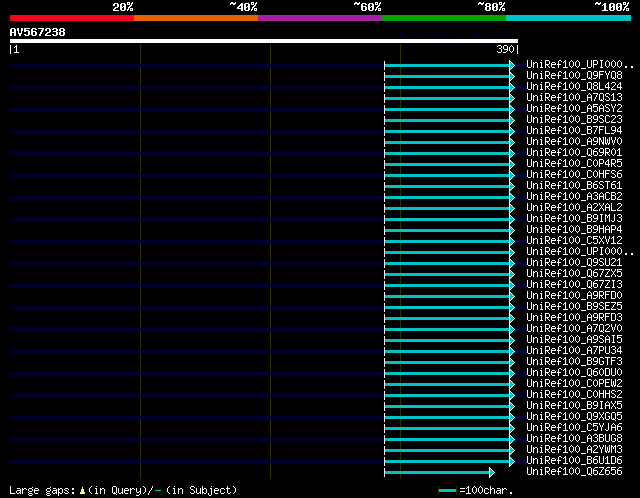Select UniRef100_A9NWV0 entry
This screenshot has height=498, width=640.
click(x=574, y=142)
